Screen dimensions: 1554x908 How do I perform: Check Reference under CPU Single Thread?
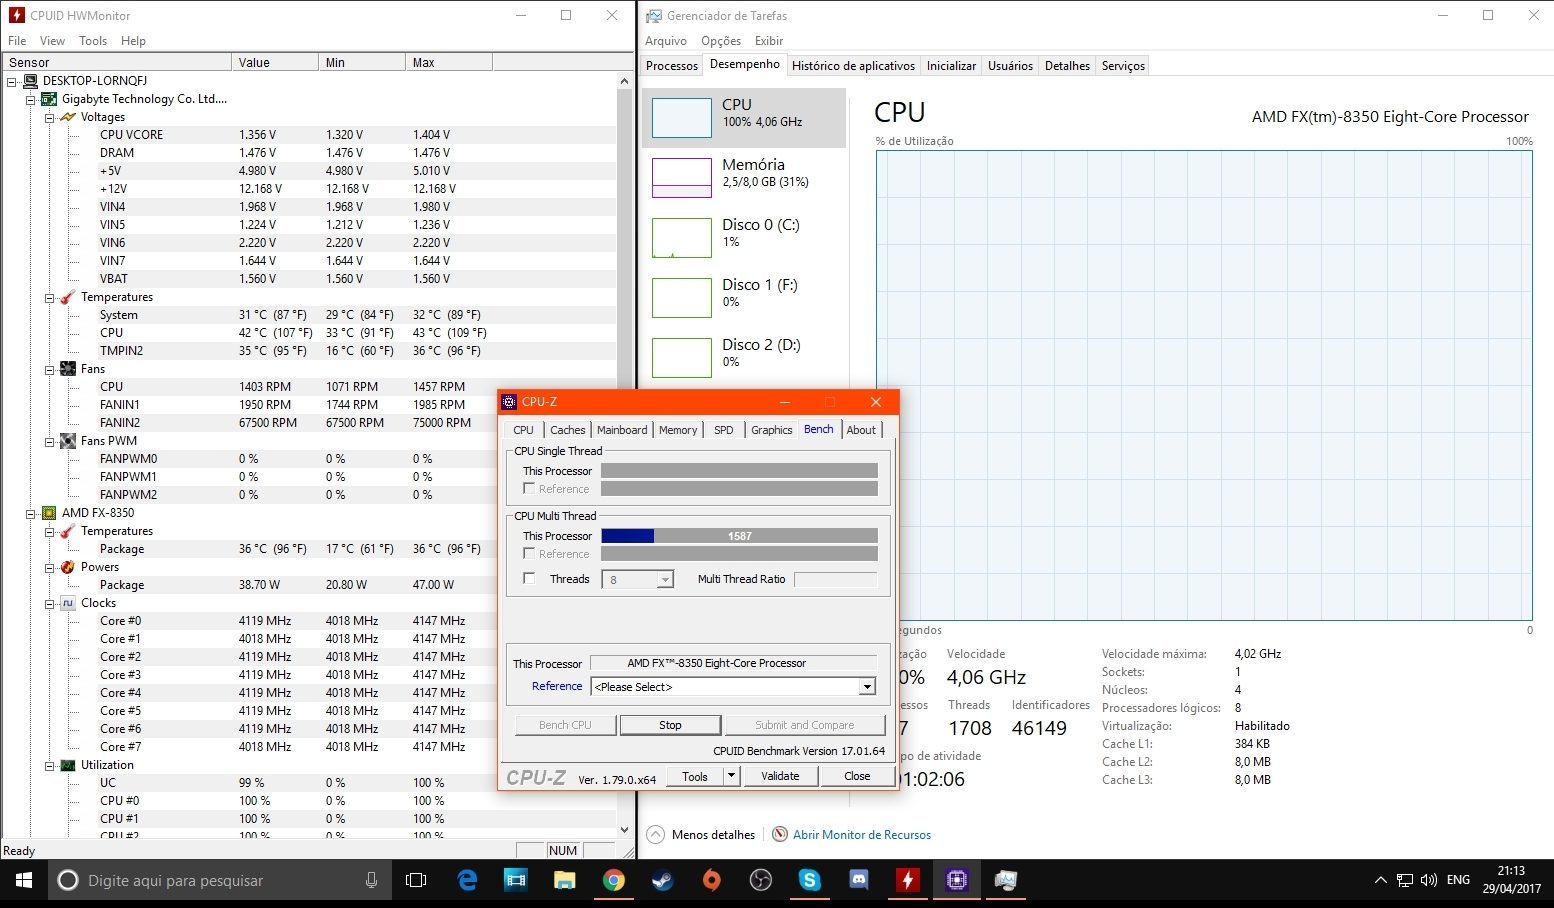(529, 489)
